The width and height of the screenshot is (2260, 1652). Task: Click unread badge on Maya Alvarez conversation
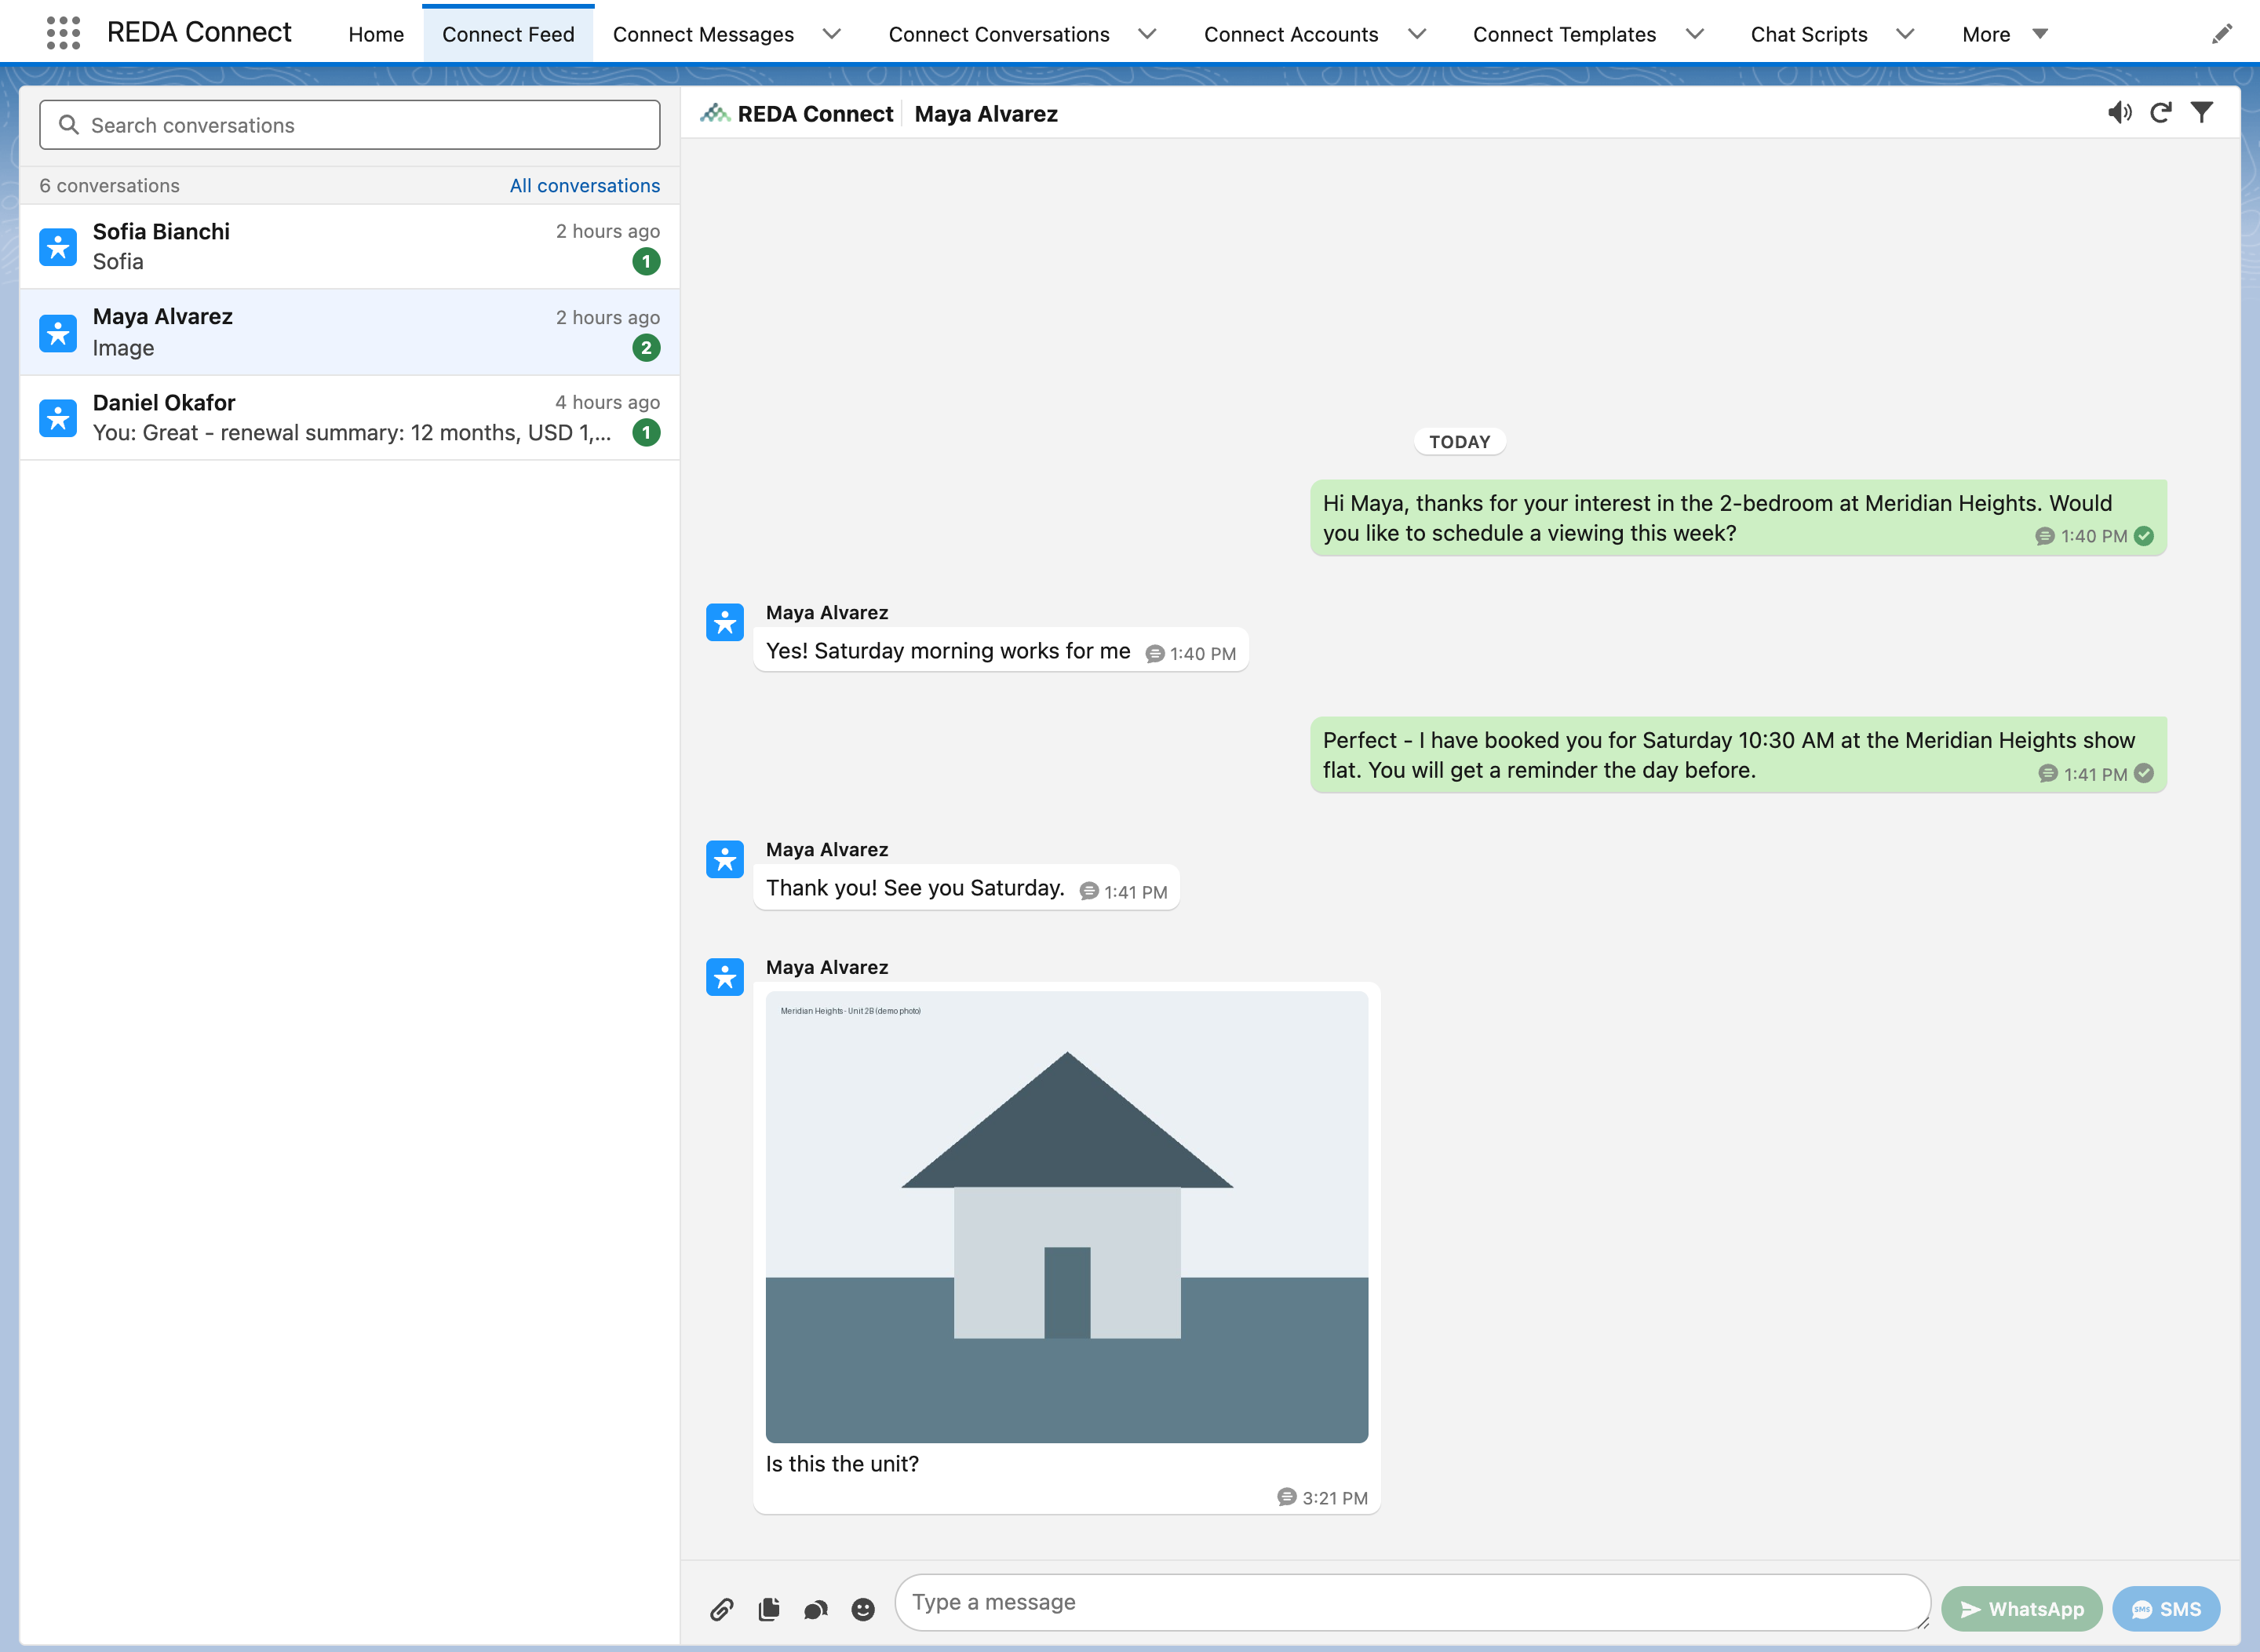pos(646,348)
